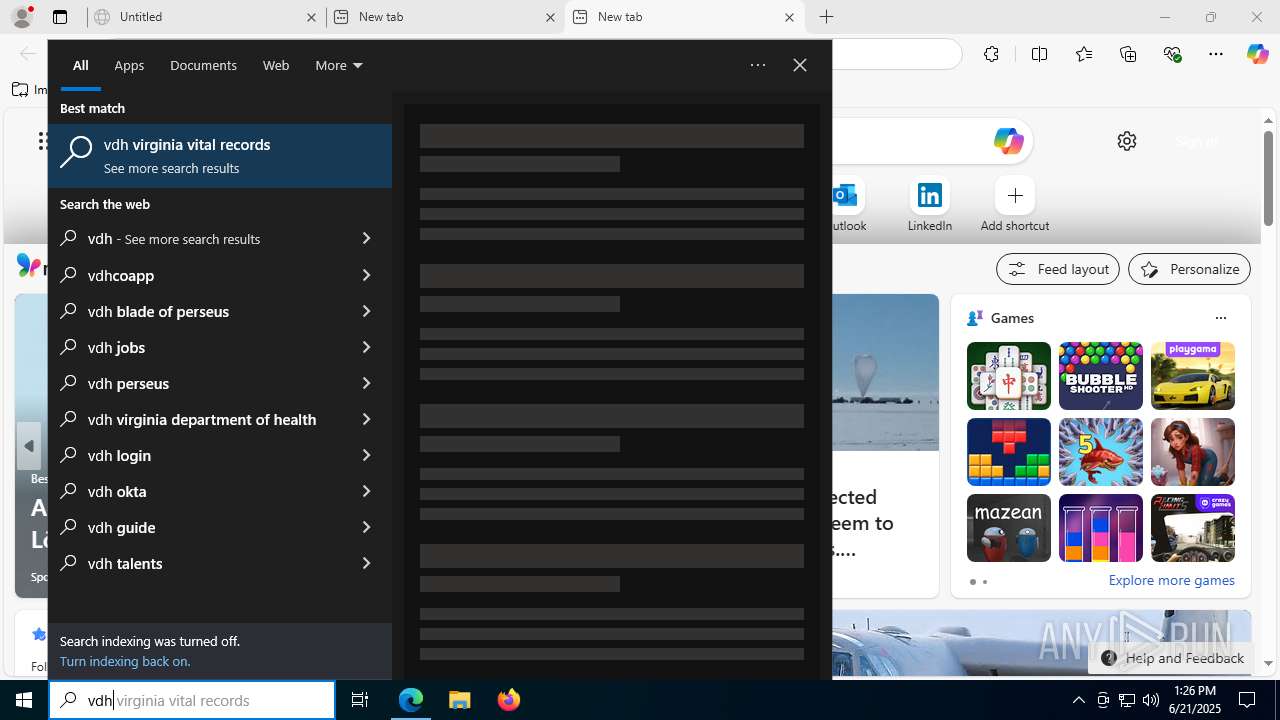Screen dimensions: 1280x720
Task: Open Edge tab actions menu icon
Action: point(60,17)
